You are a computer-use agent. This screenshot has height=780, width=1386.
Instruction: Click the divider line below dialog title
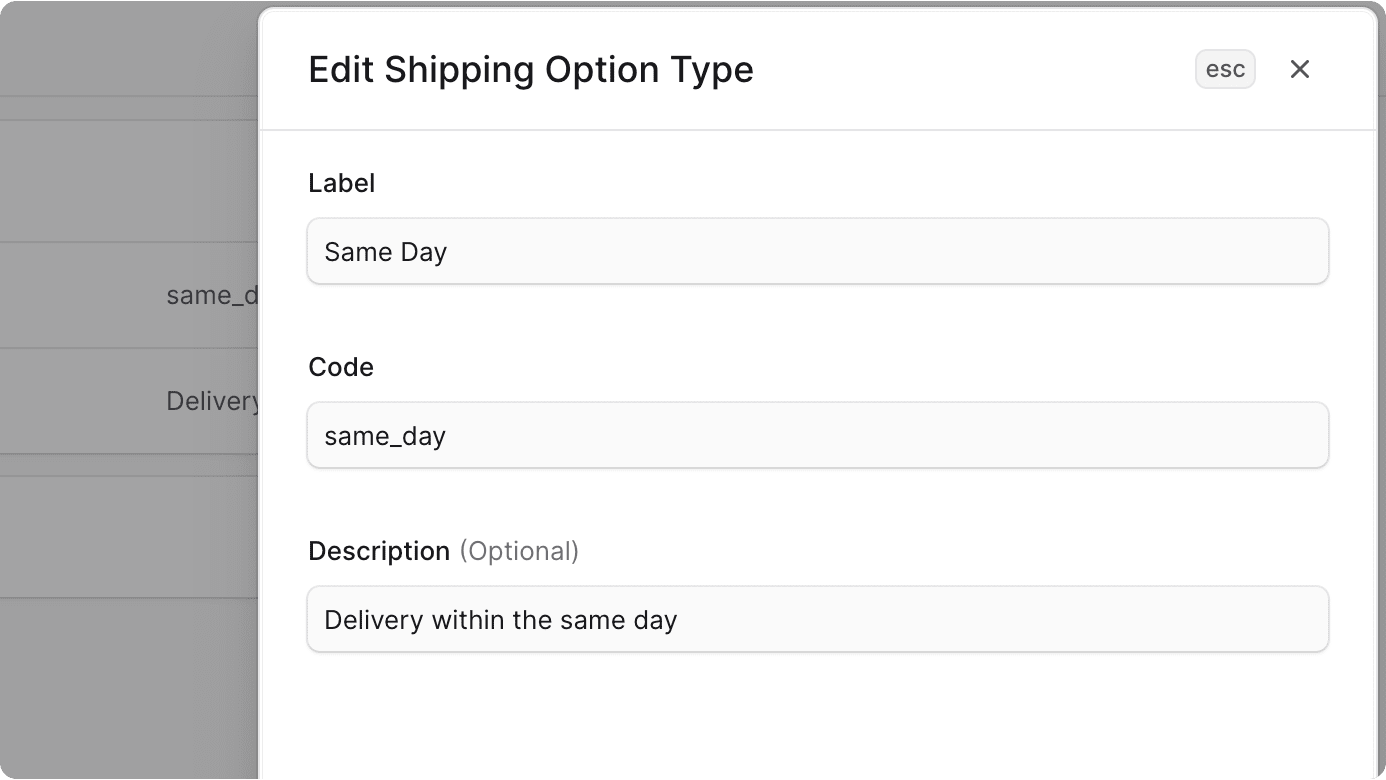pos(817,128)
